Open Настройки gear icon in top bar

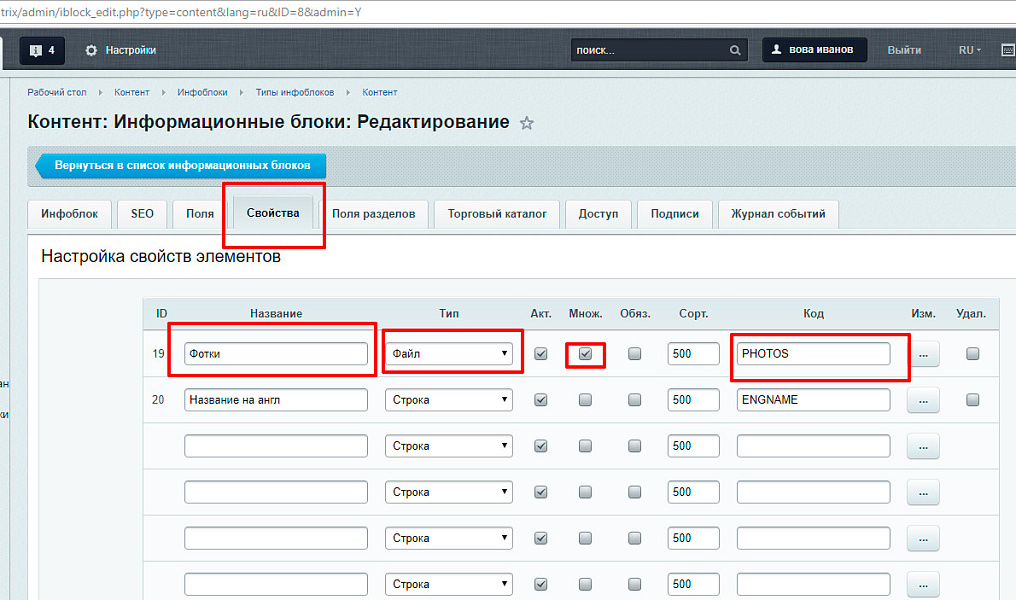click(x=92, y=50)
